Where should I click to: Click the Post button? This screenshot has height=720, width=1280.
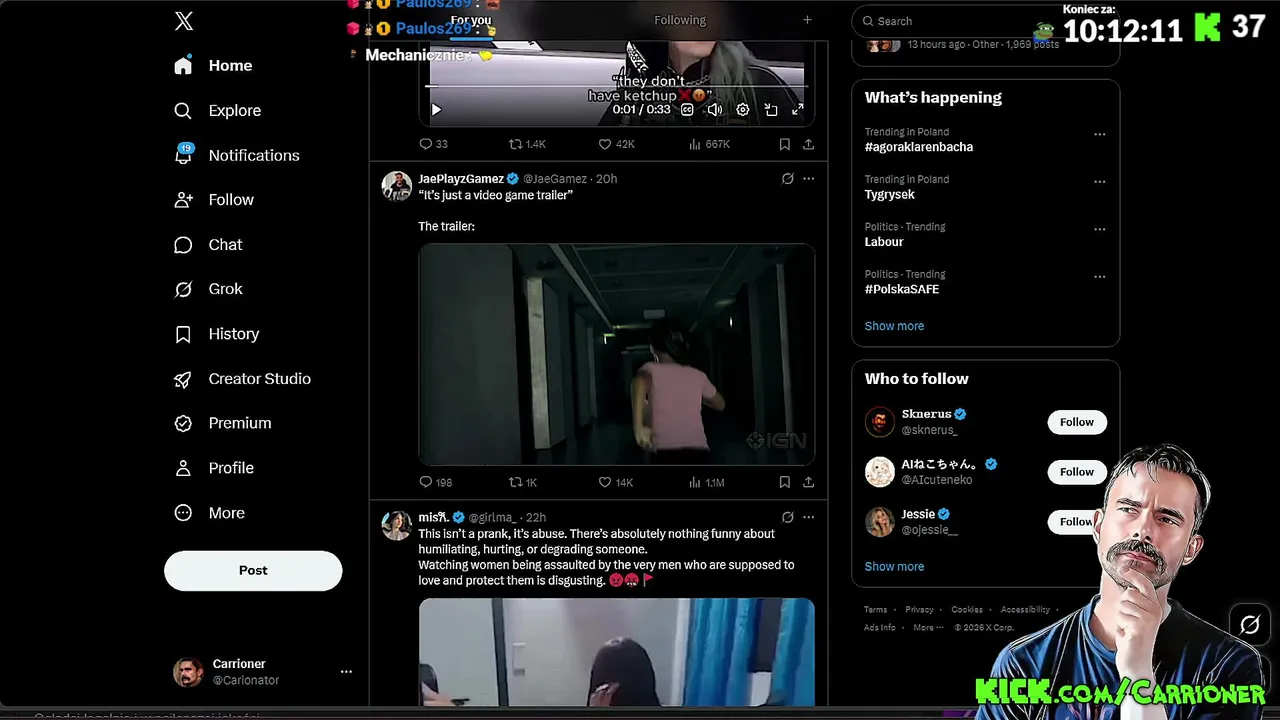(253, 570)
